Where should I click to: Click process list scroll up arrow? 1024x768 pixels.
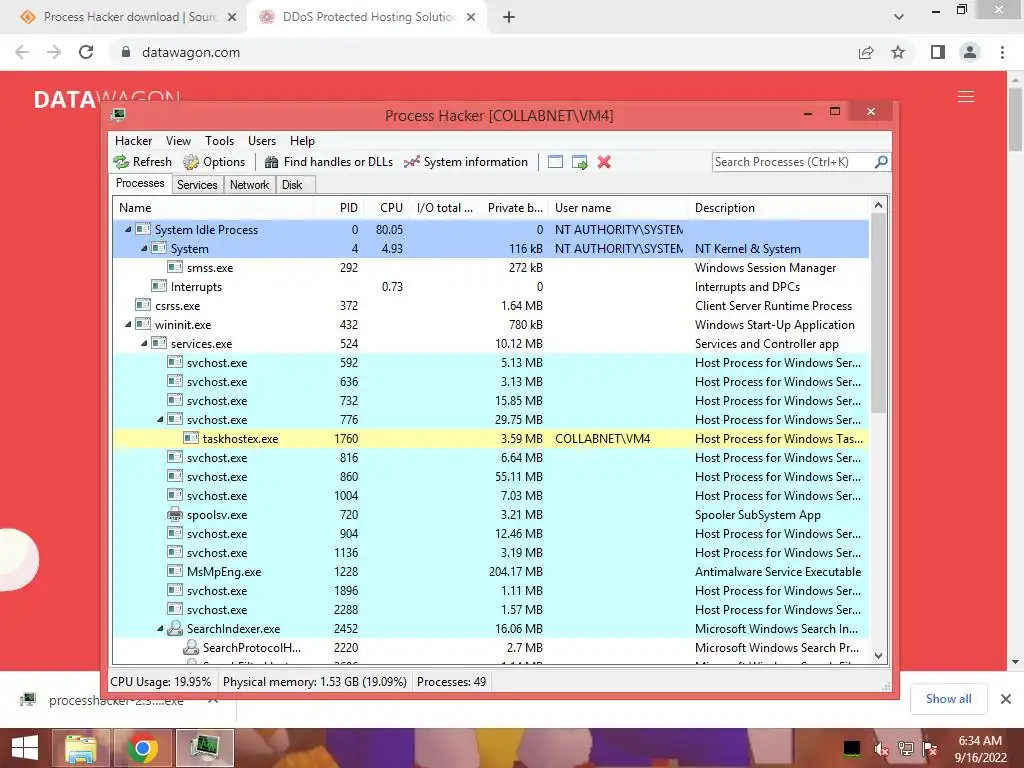[x=878, y=206]
